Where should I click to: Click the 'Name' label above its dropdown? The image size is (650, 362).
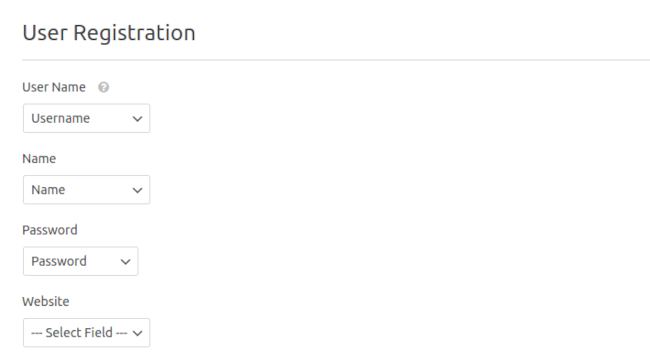click(x=39, y=158)
